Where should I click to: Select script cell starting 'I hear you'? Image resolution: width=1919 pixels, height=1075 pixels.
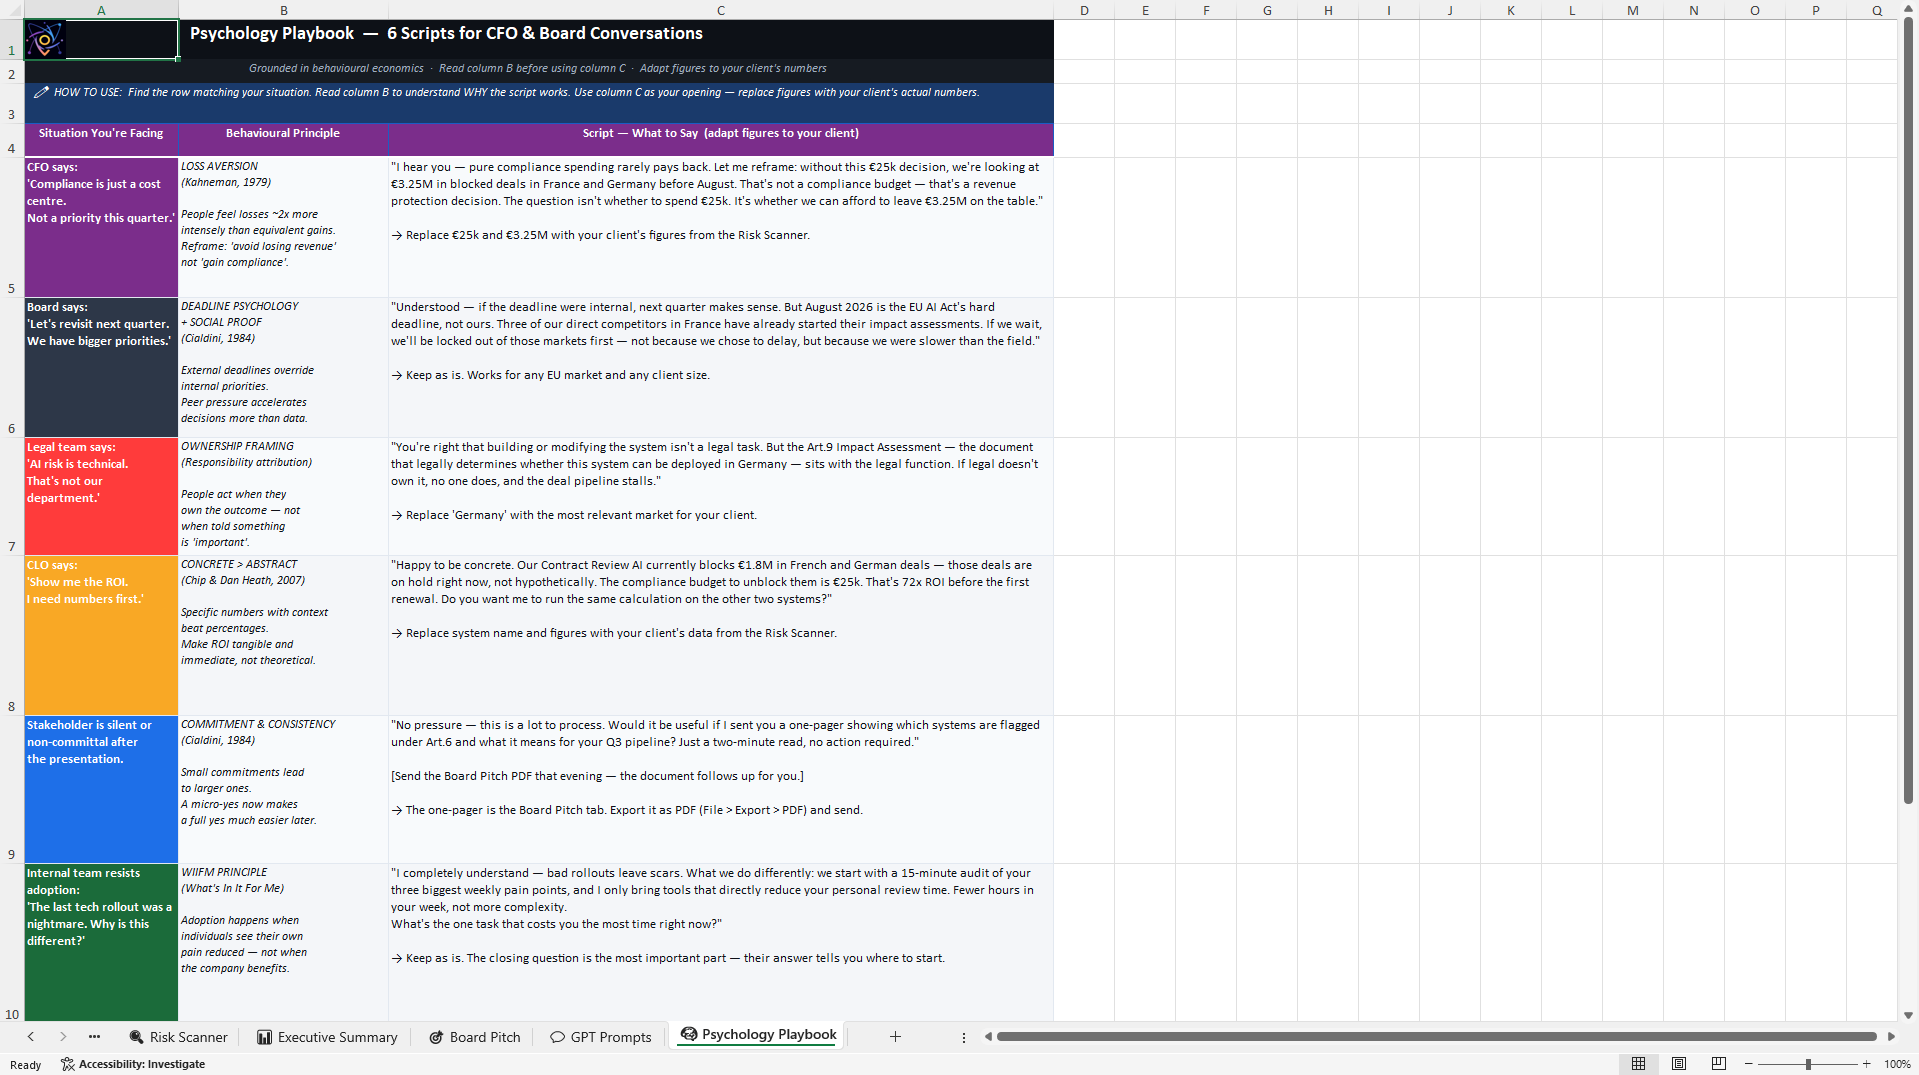[721, 227]
